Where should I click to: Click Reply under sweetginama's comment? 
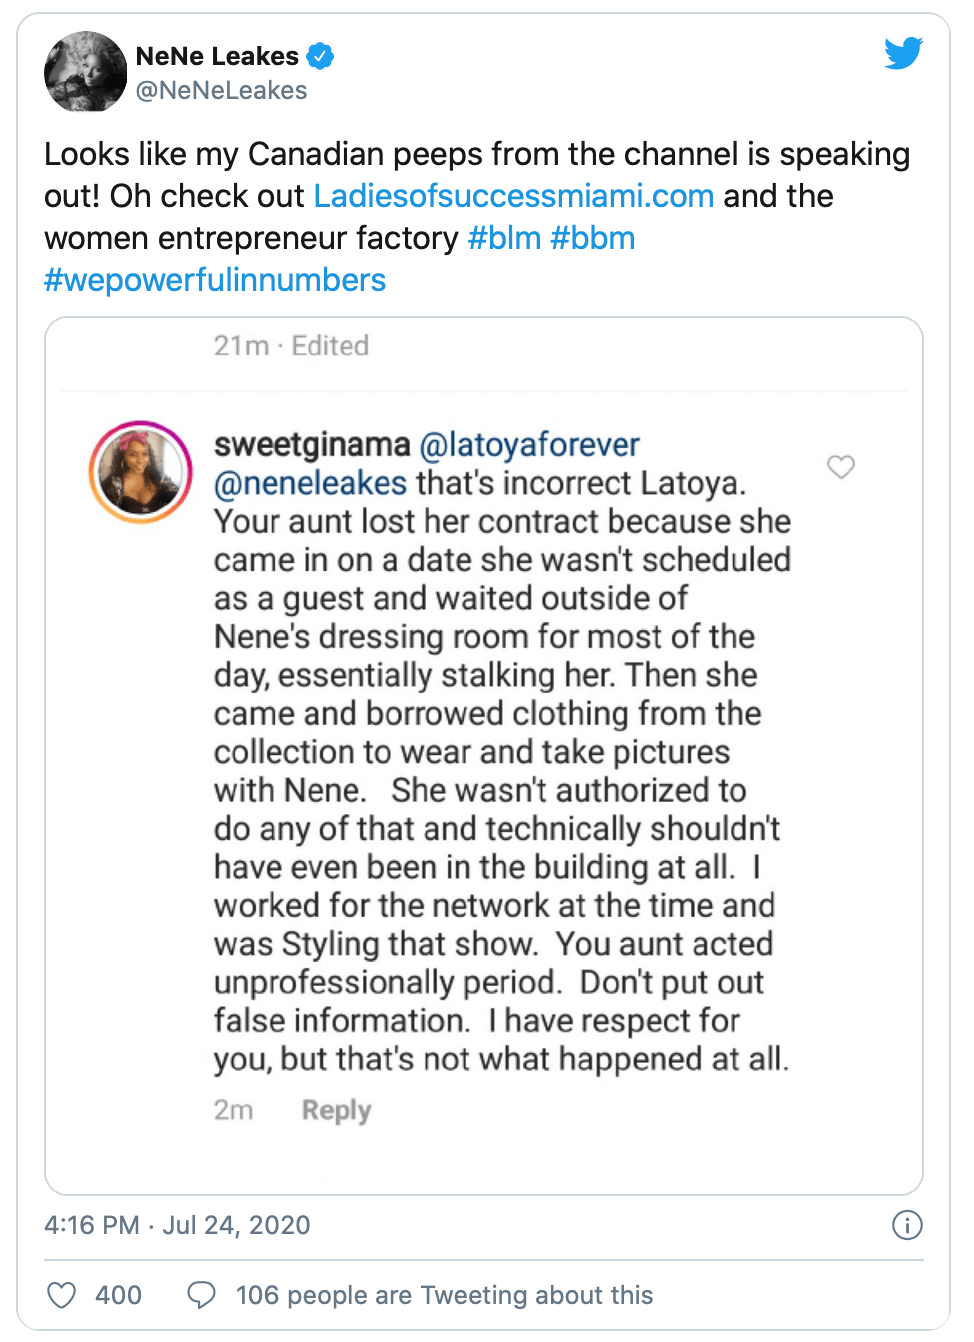tap(336, 1110)
